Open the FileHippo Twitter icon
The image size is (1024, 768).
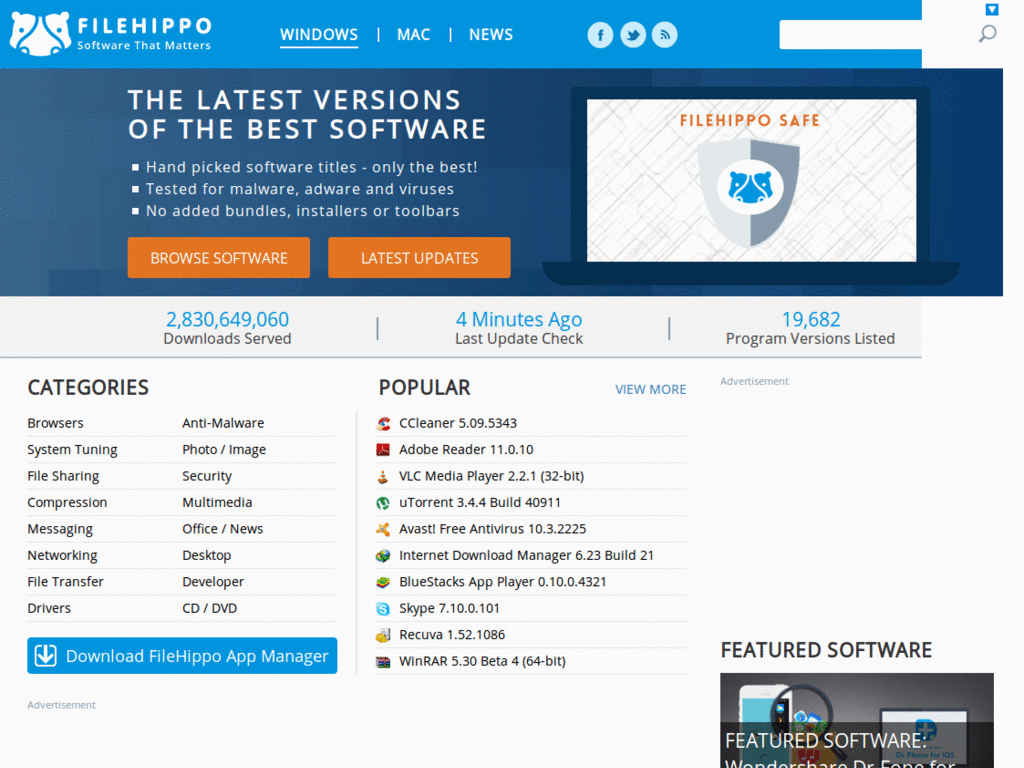coord(633,35)
